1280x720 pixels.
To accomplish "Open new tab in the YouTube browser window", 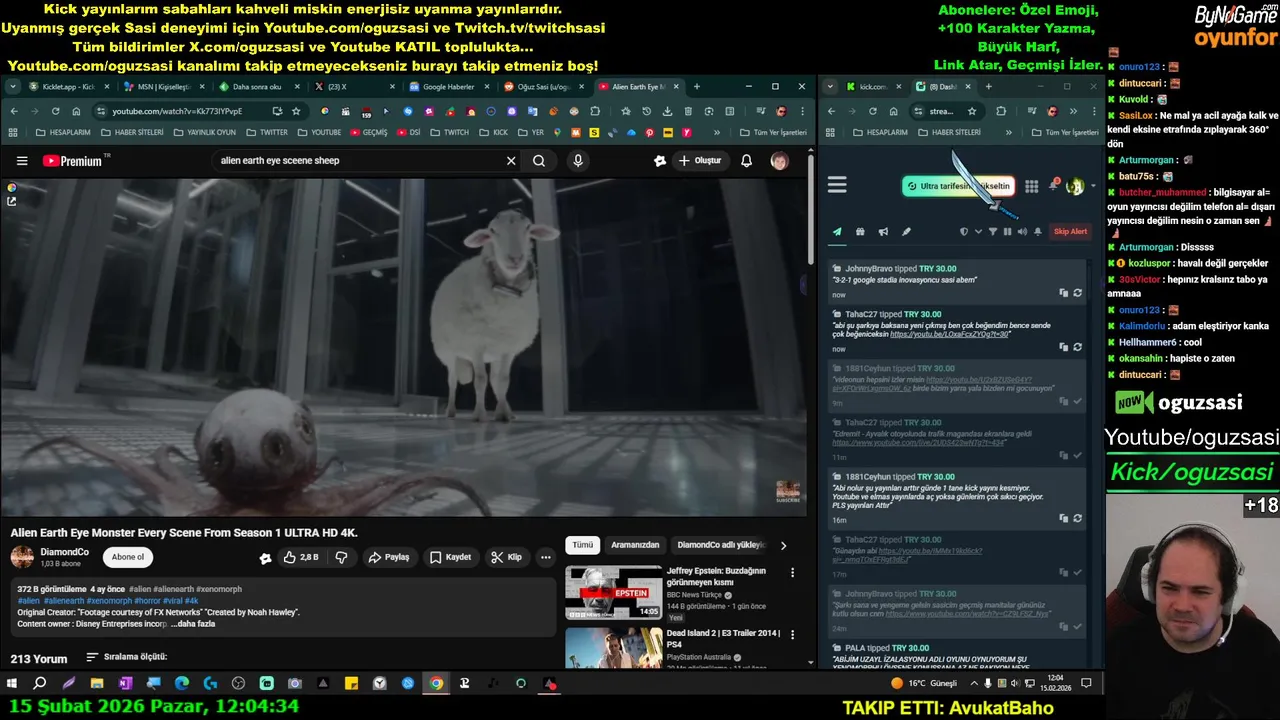I will tap(697, 87).
